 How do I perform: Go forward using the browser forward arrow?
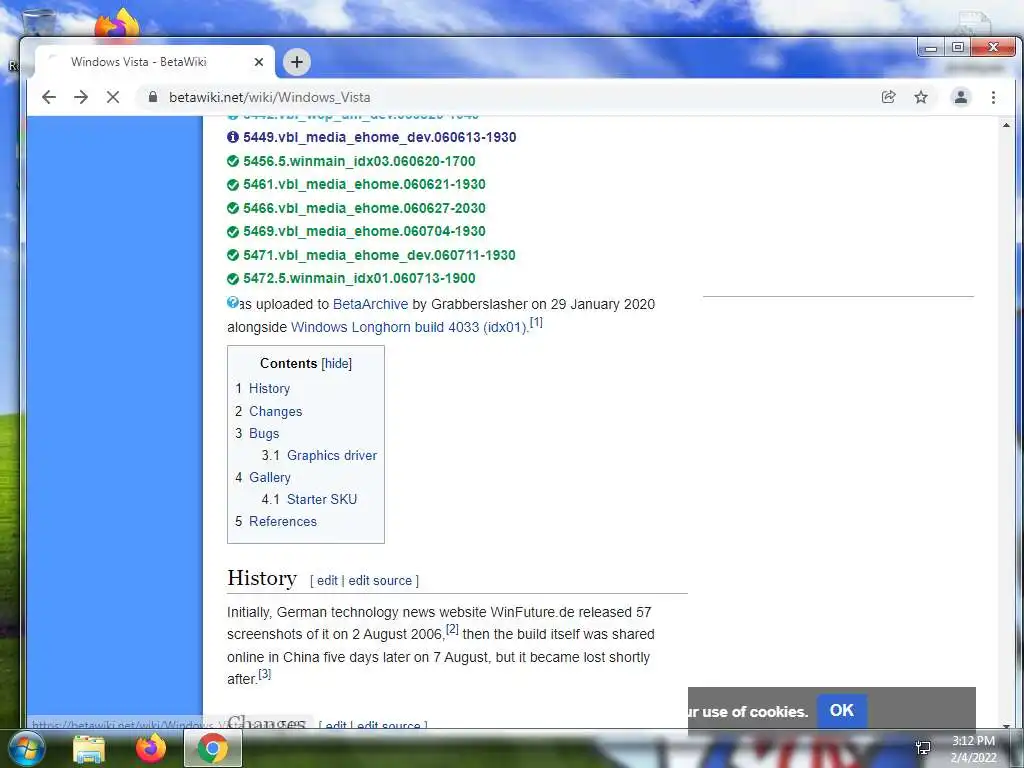(81, 97)
